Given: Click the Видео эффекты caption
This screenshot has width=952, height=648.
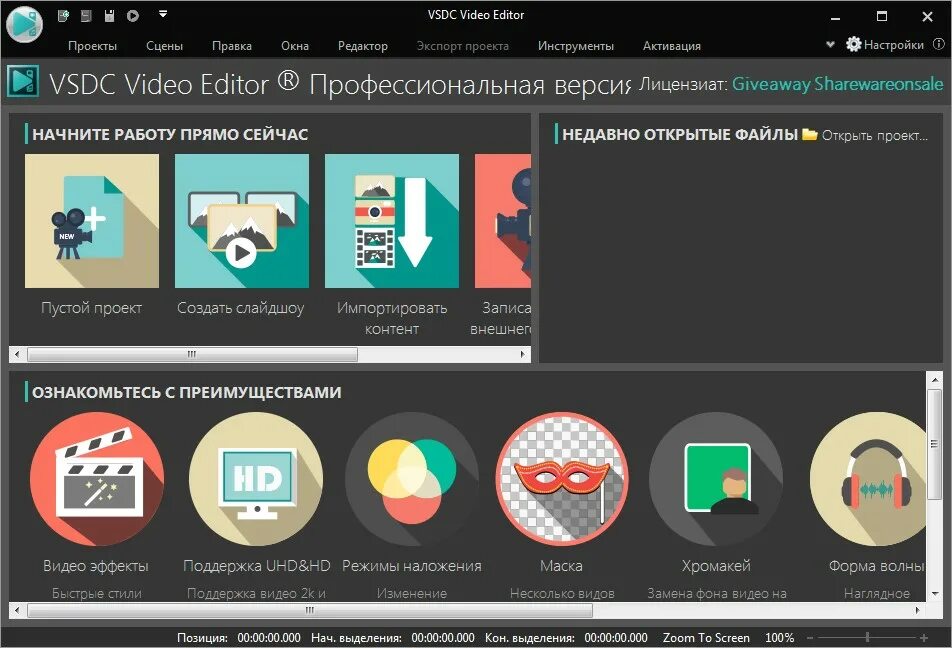Looking at the screenshot, I should click(x=96, y=566).
